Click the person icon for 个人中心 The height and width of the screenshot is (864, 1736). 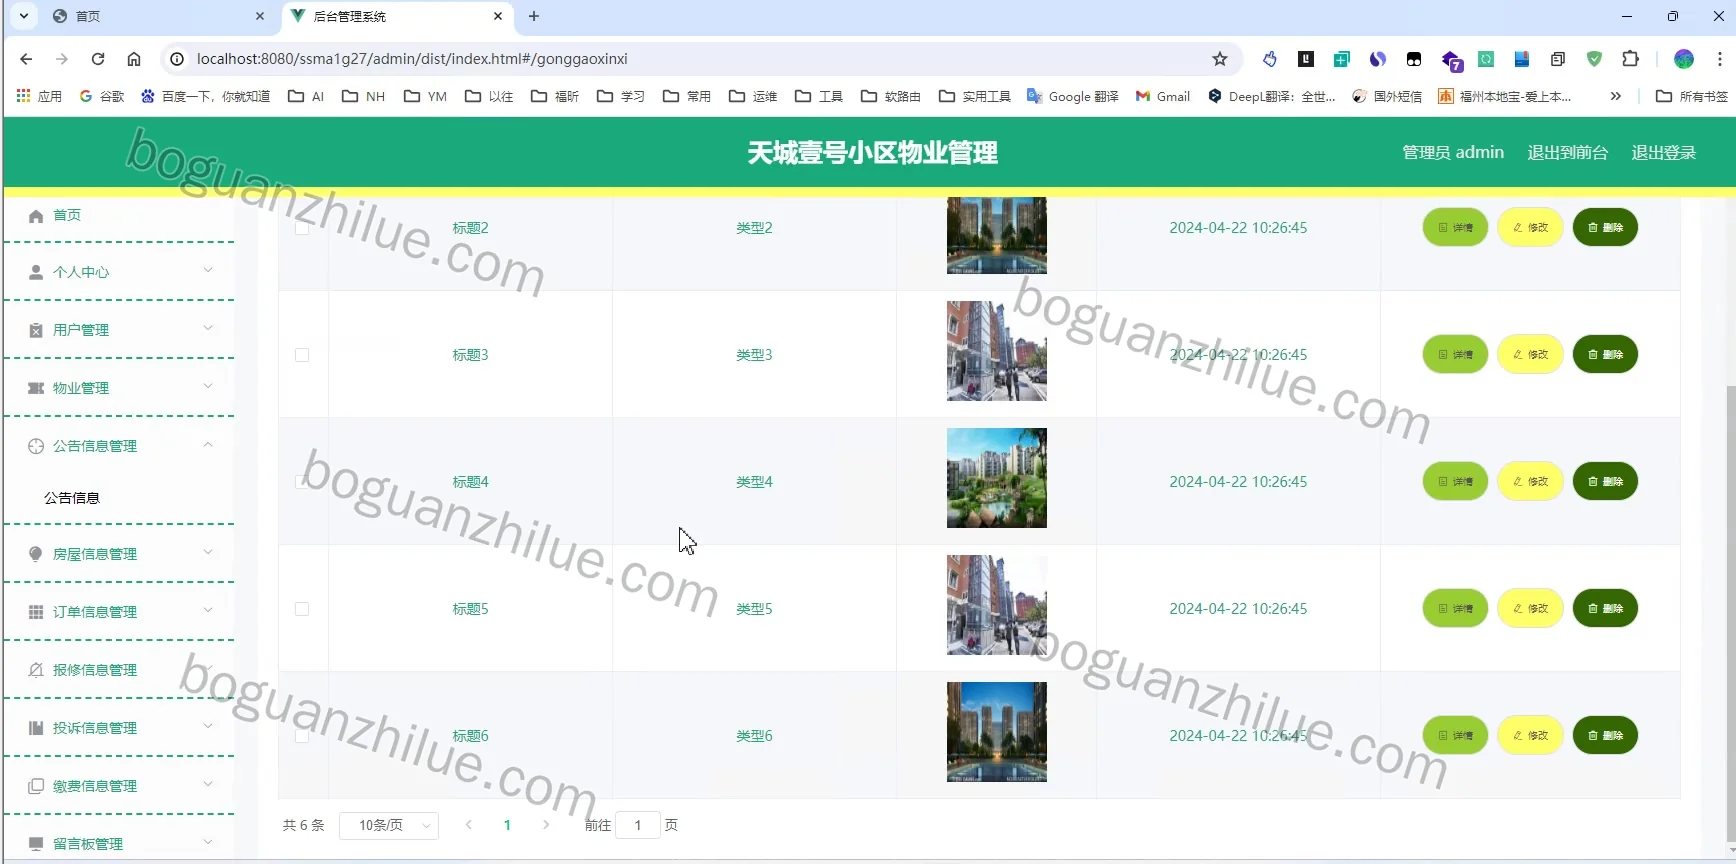click(36, 272)
